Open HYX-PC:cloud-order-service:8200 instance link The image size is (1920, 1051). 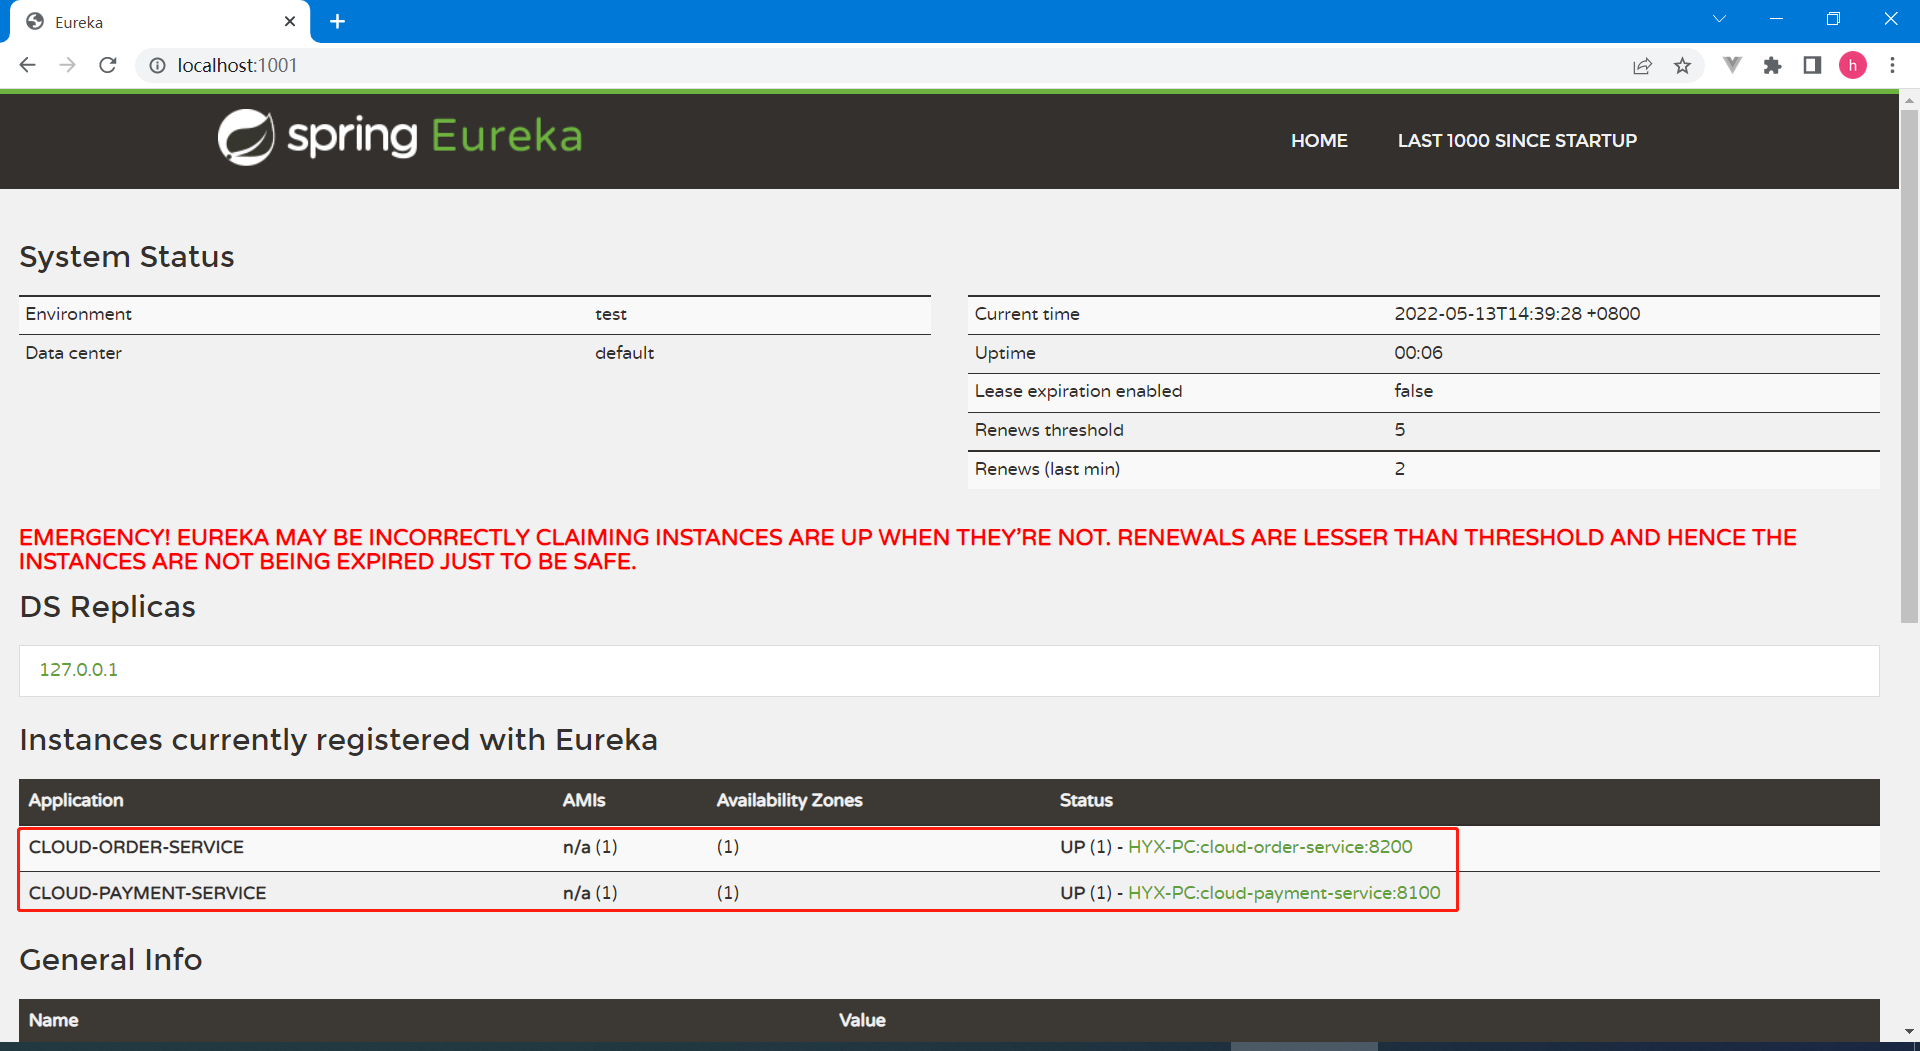1270,847
